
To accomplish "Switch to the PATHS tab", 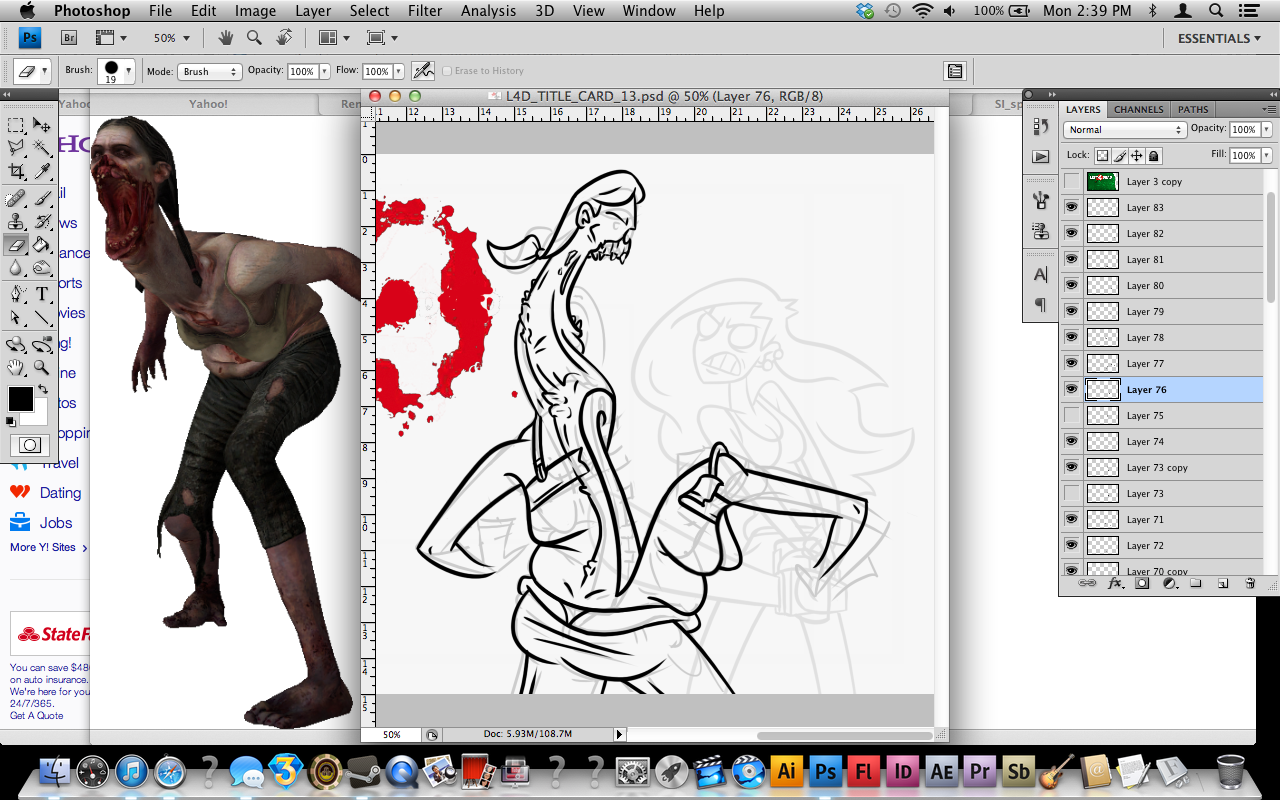I will point(1193,109).
